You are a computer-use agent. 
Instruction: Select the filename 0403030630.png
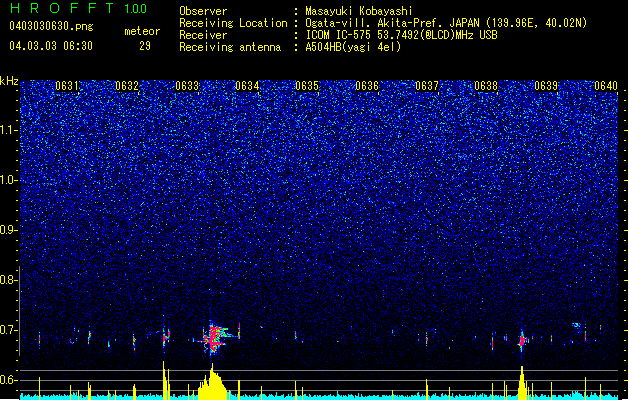click(x=51, y=26)
